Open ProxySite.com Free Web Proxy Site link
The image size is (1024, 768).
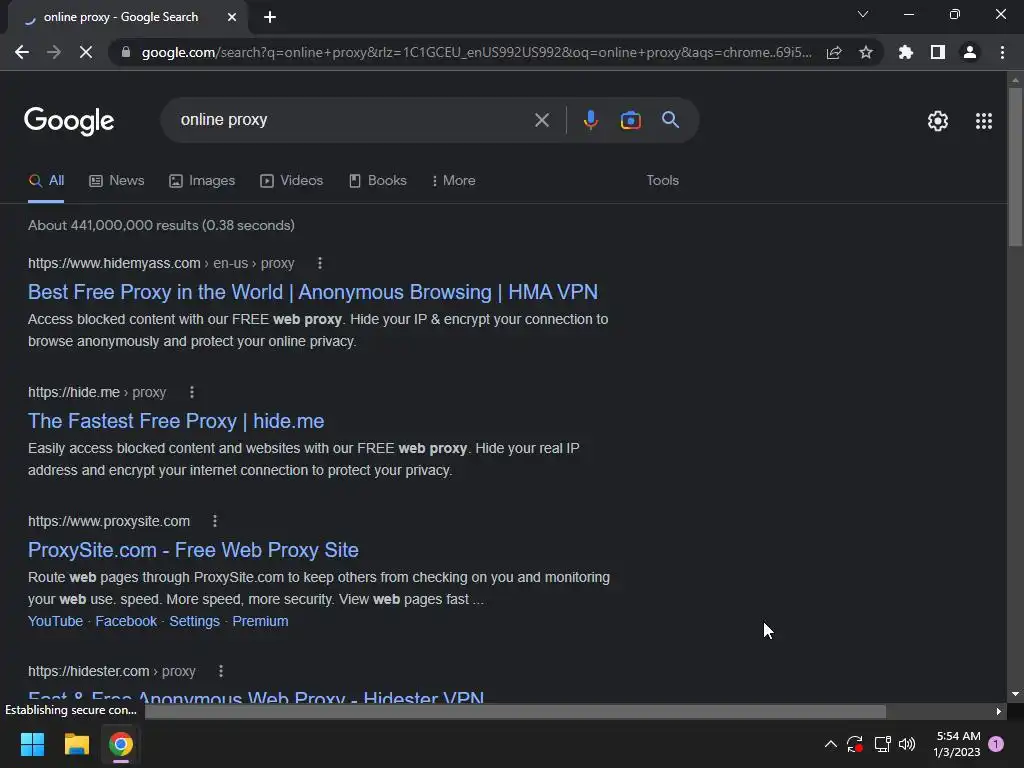tap(193, 550)
